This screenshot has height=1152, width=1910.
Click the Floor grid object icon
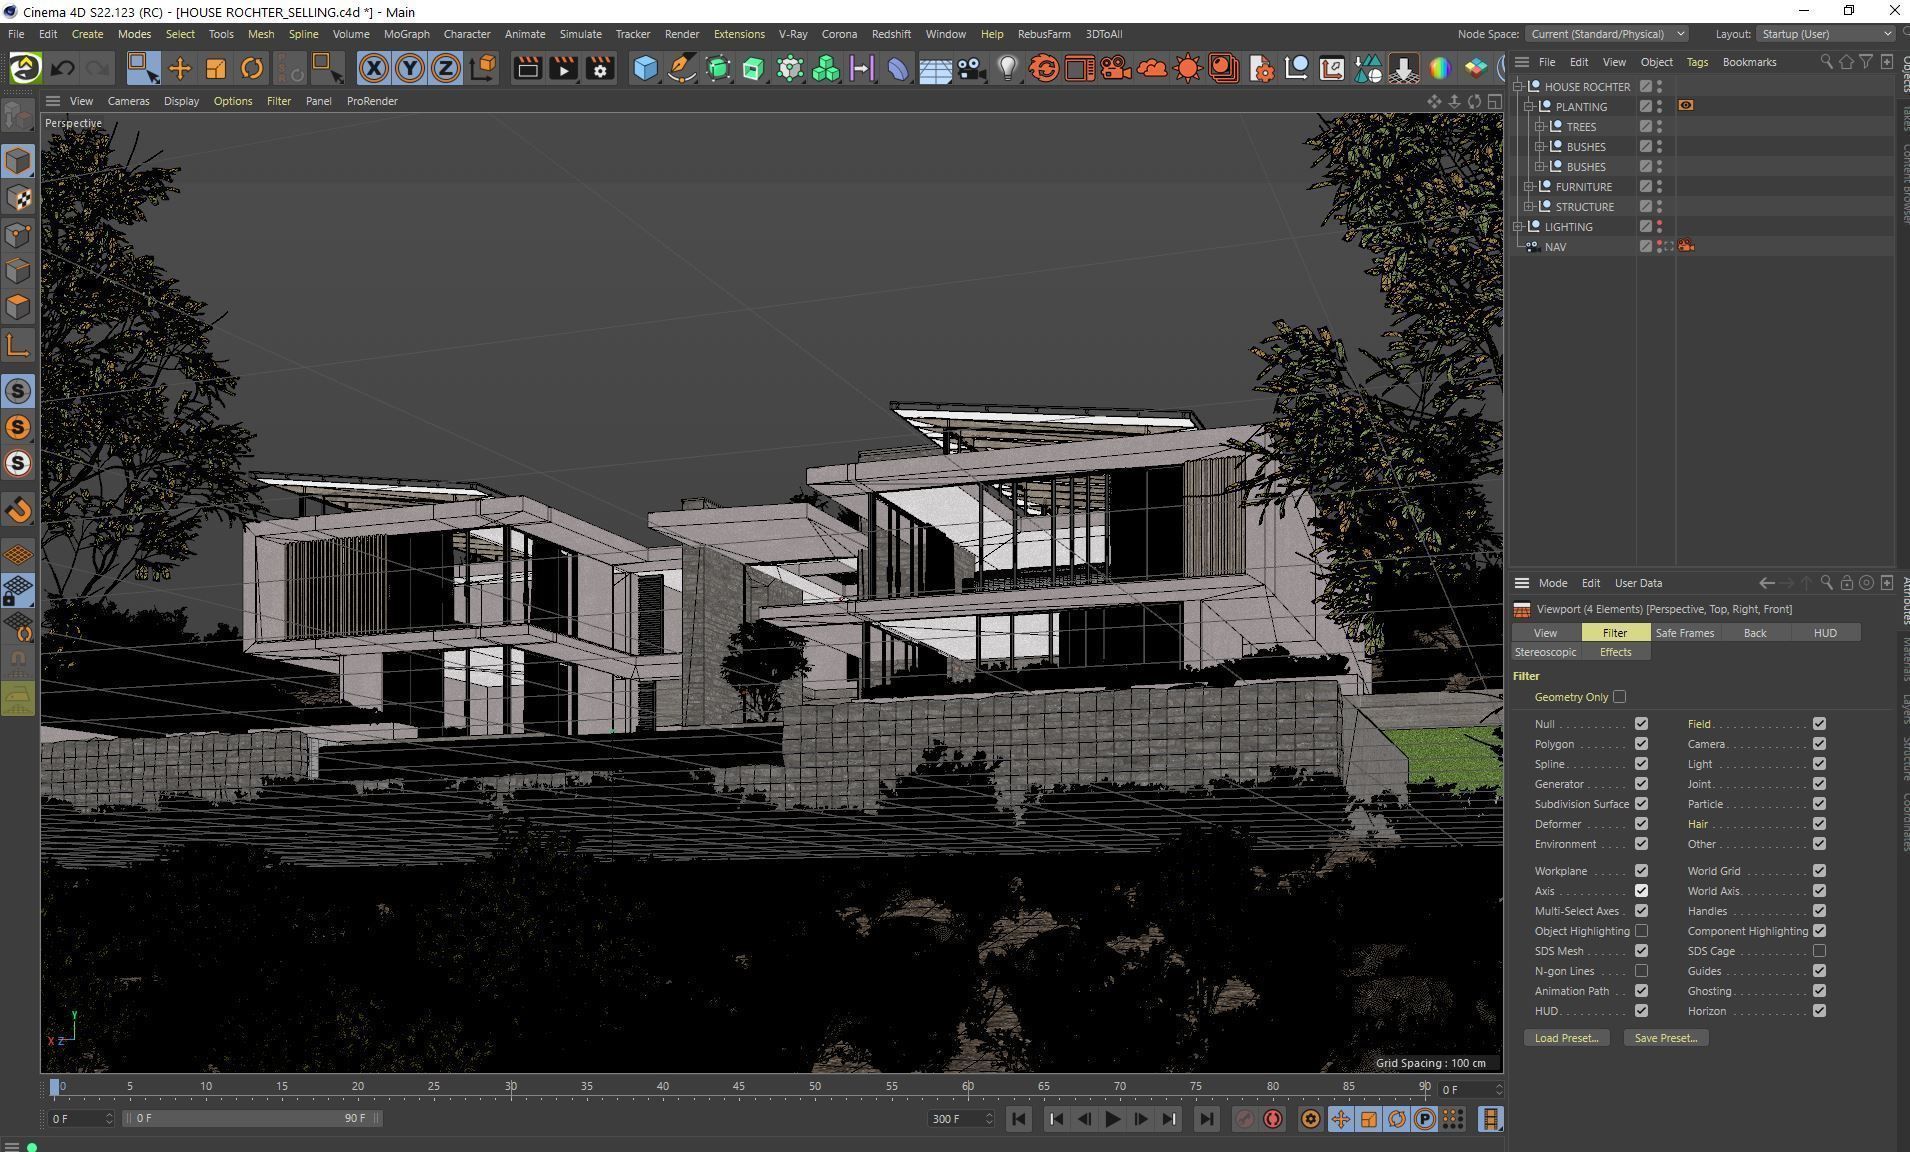pos(935,68)
